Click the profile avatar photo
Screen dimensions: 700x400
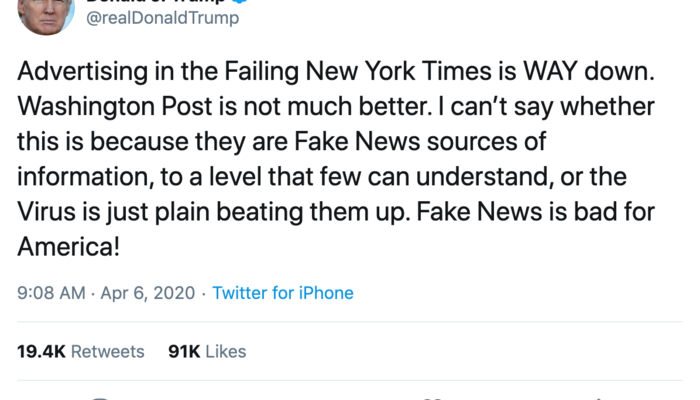pyautogui.click(x=47, y=14)
